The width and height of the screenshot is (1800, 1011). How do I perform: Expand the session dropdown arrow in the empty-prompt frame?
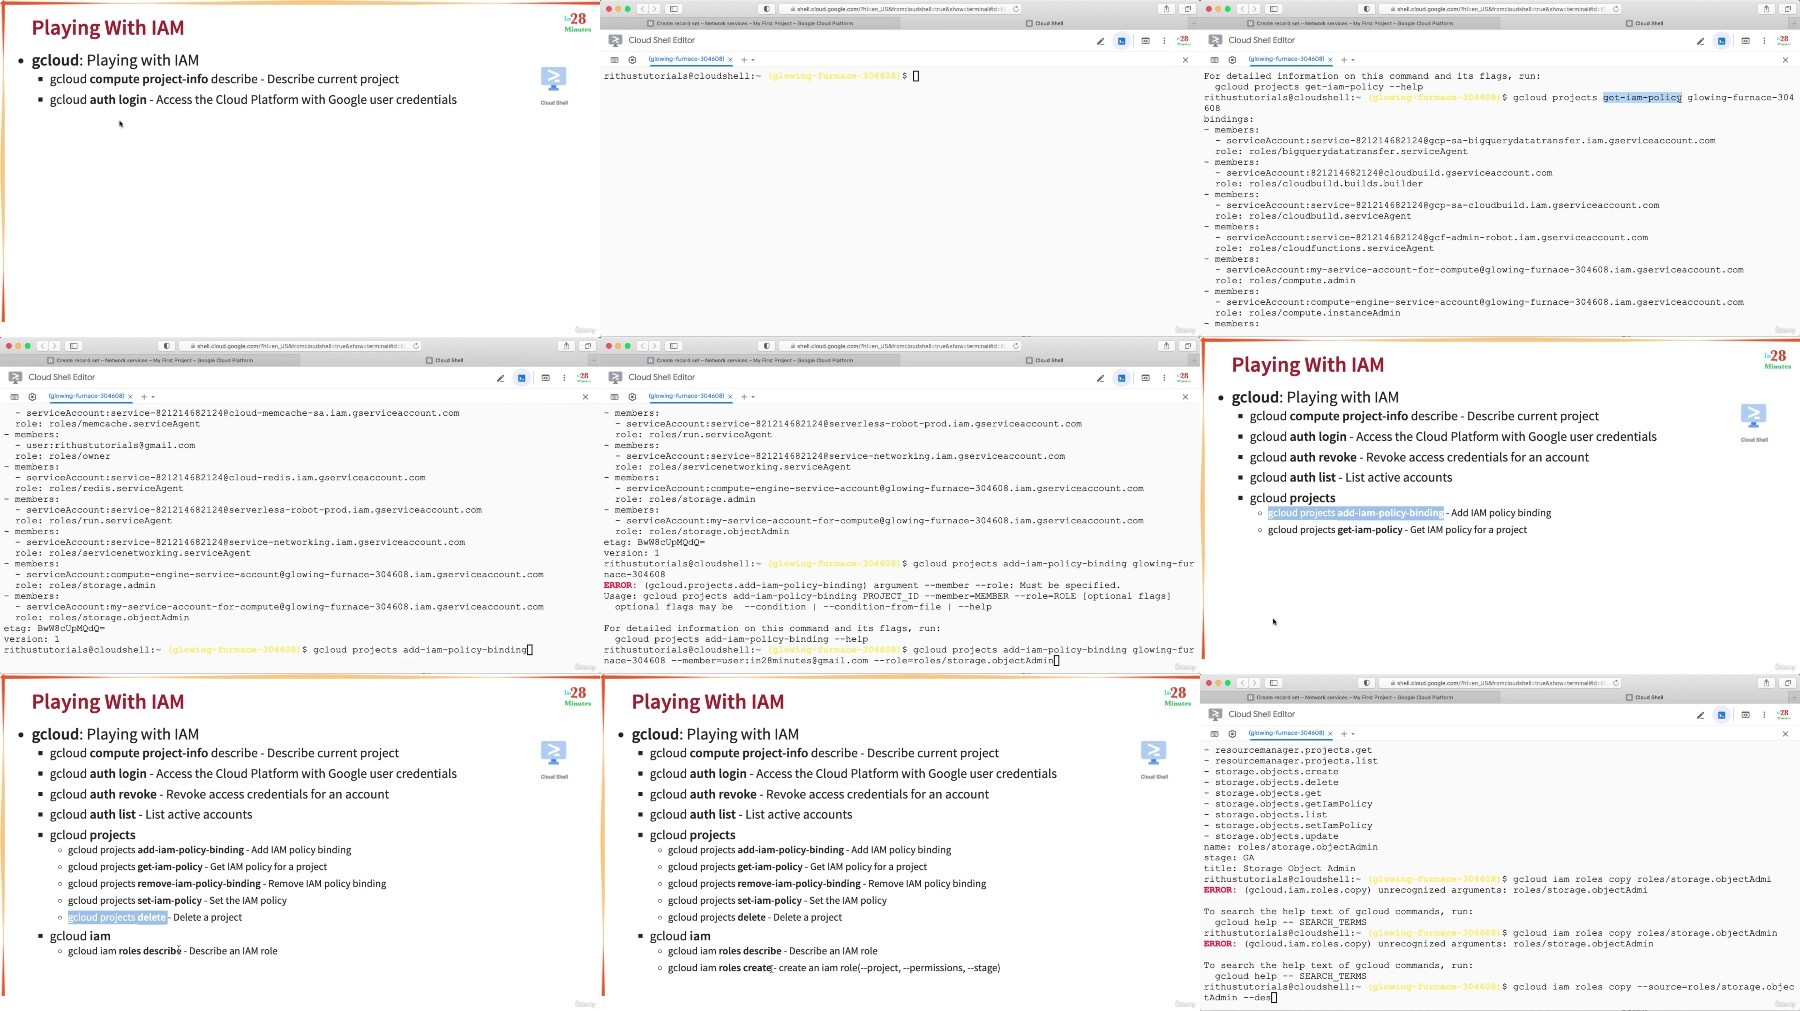tap(753, 60)
